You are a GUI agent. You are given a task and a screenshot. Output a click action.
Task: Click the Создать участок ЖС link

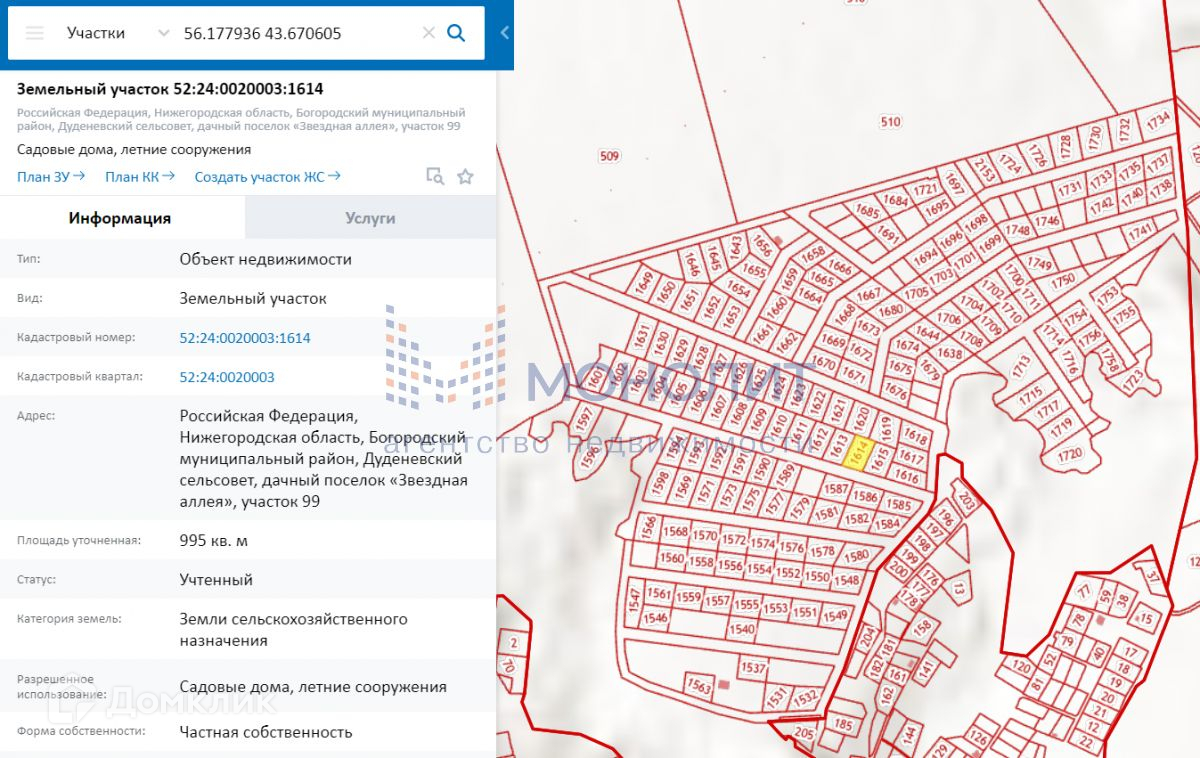(267, 177)
